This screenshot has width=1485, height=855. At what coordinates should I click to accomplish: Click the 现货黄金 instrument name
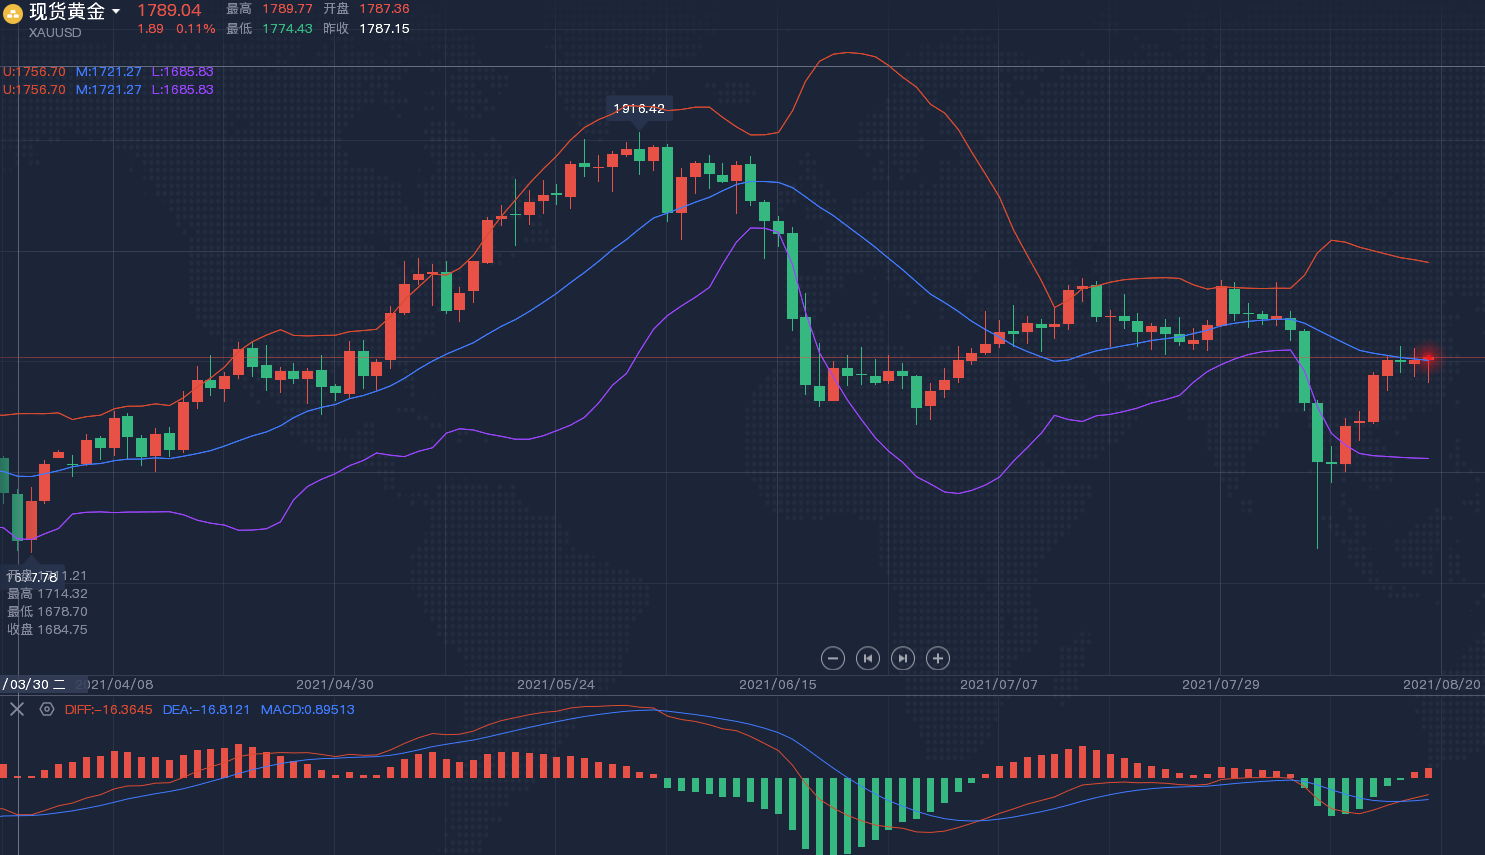(x=67, y=12)
